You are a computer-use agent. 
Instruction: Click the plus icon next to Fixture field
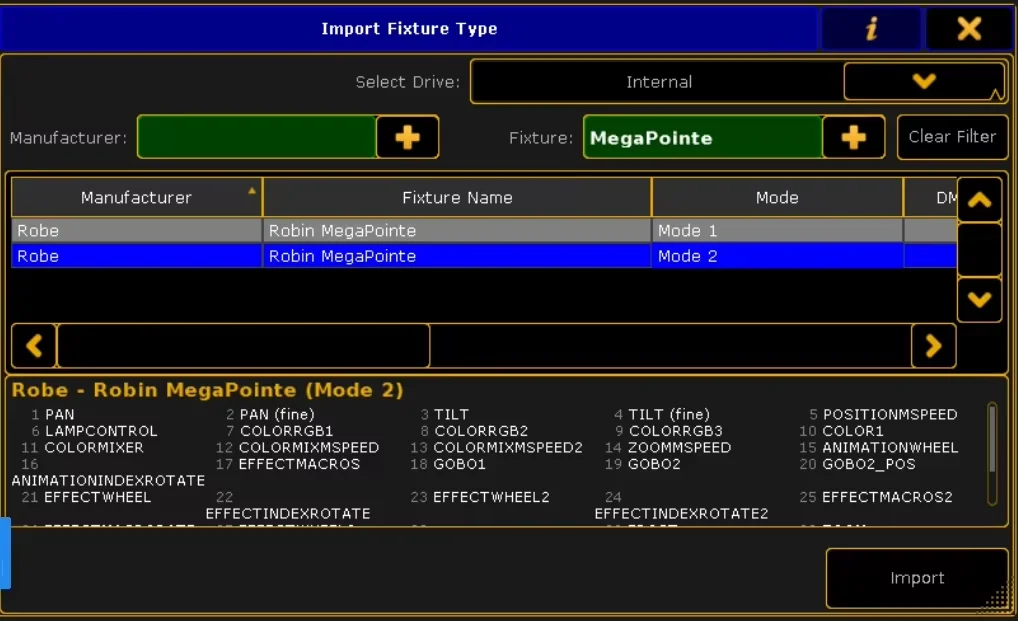(x=853, y=138)
